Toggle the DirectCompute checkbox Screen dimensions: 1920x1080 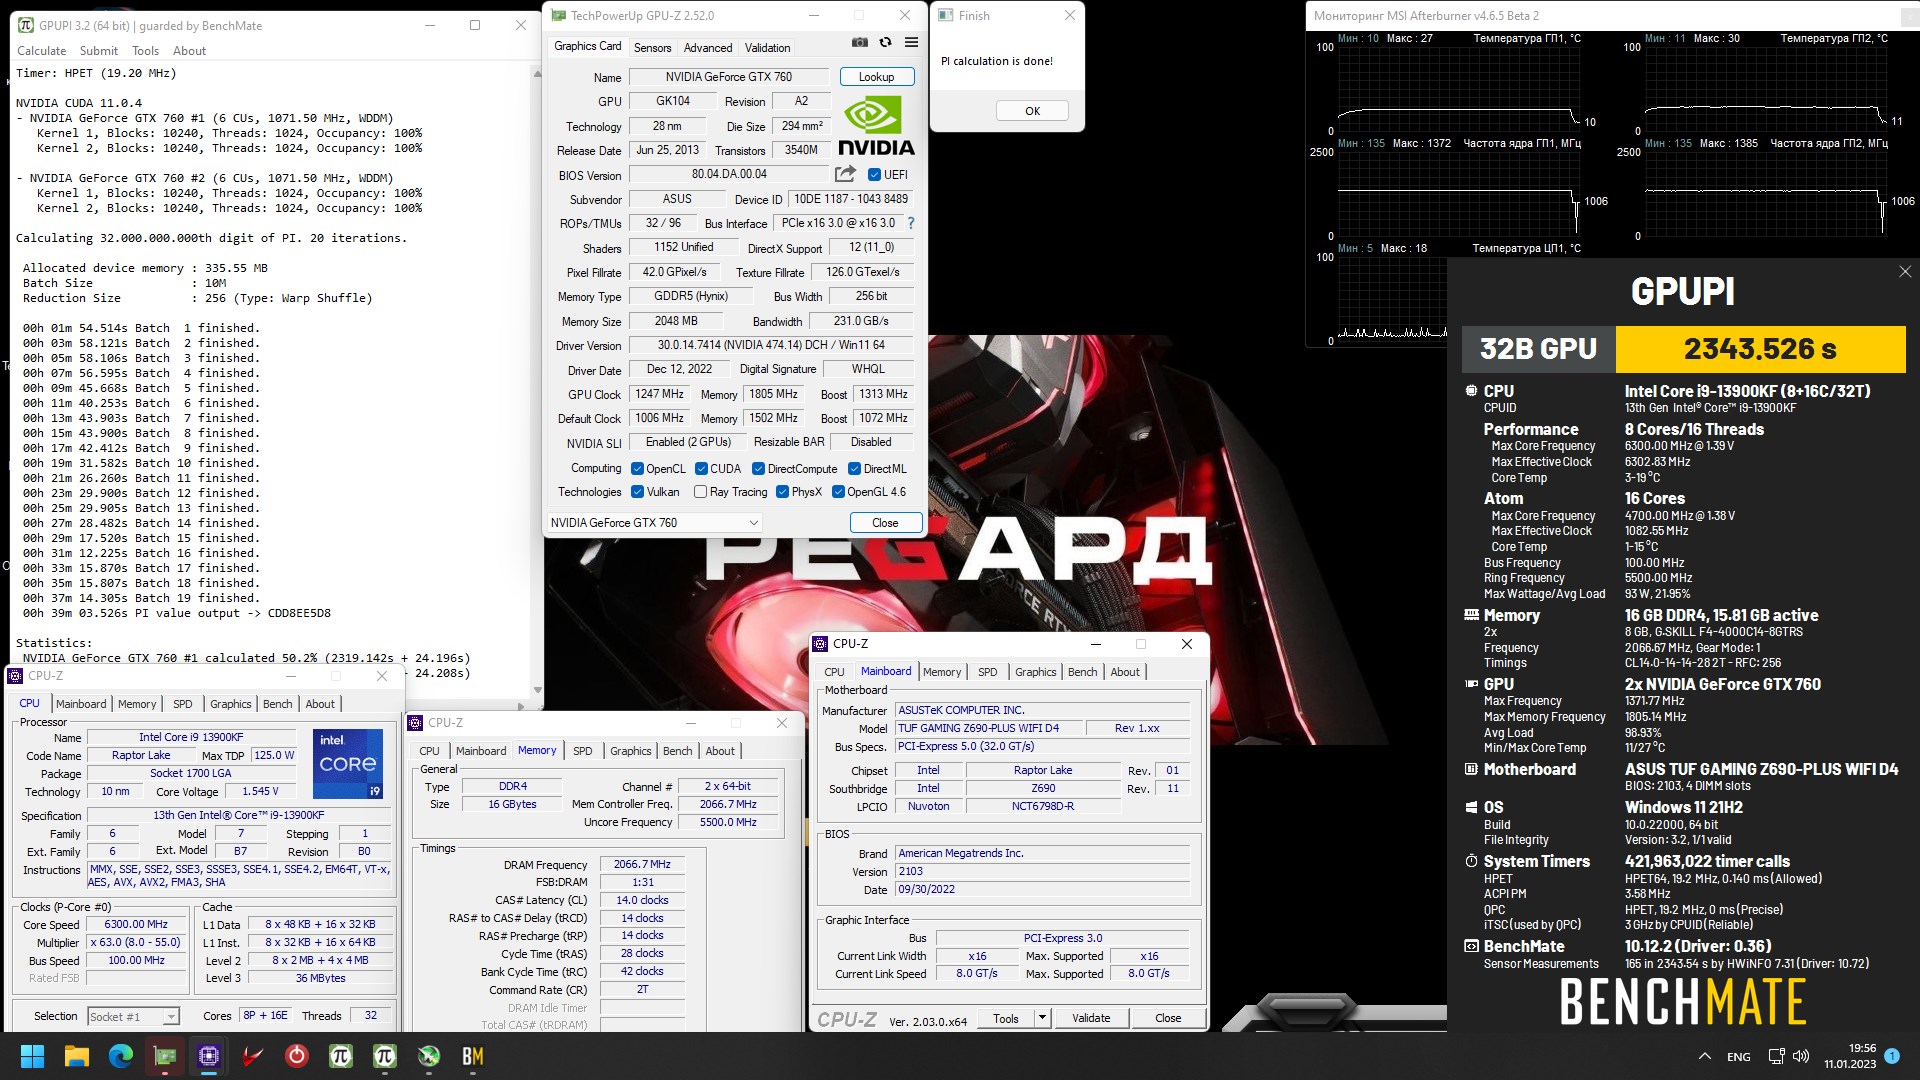[x=758, y=469]
